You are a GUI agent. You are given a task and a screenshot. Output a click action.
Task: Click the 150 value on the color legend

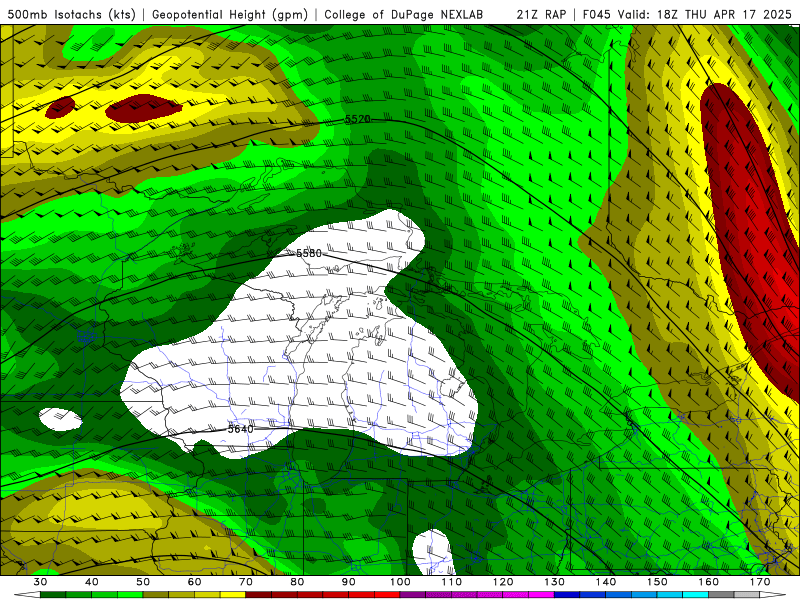tap(657, 582)
